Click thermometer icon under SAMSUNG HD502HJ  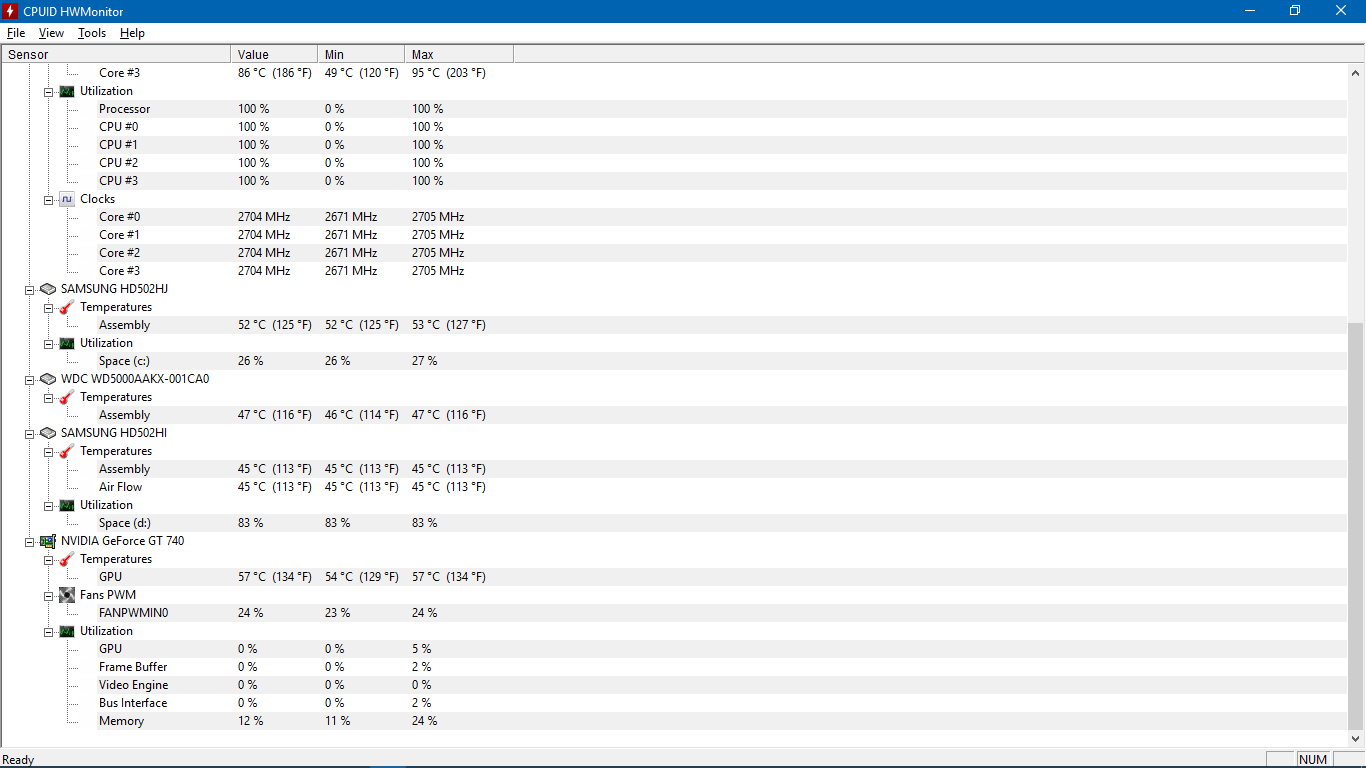click(x=67, y=307)
